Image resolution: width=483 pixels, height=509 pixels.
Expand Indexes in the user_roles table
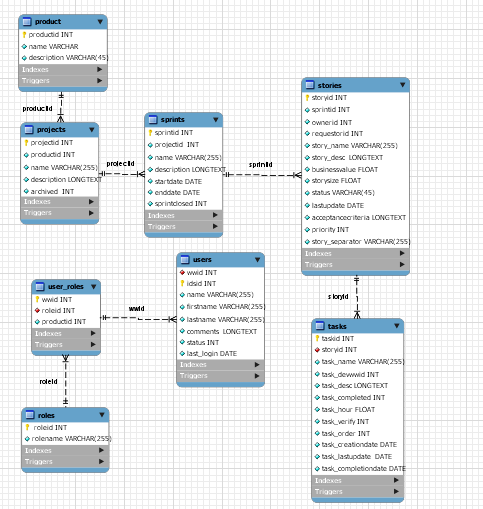pos(93,333)
